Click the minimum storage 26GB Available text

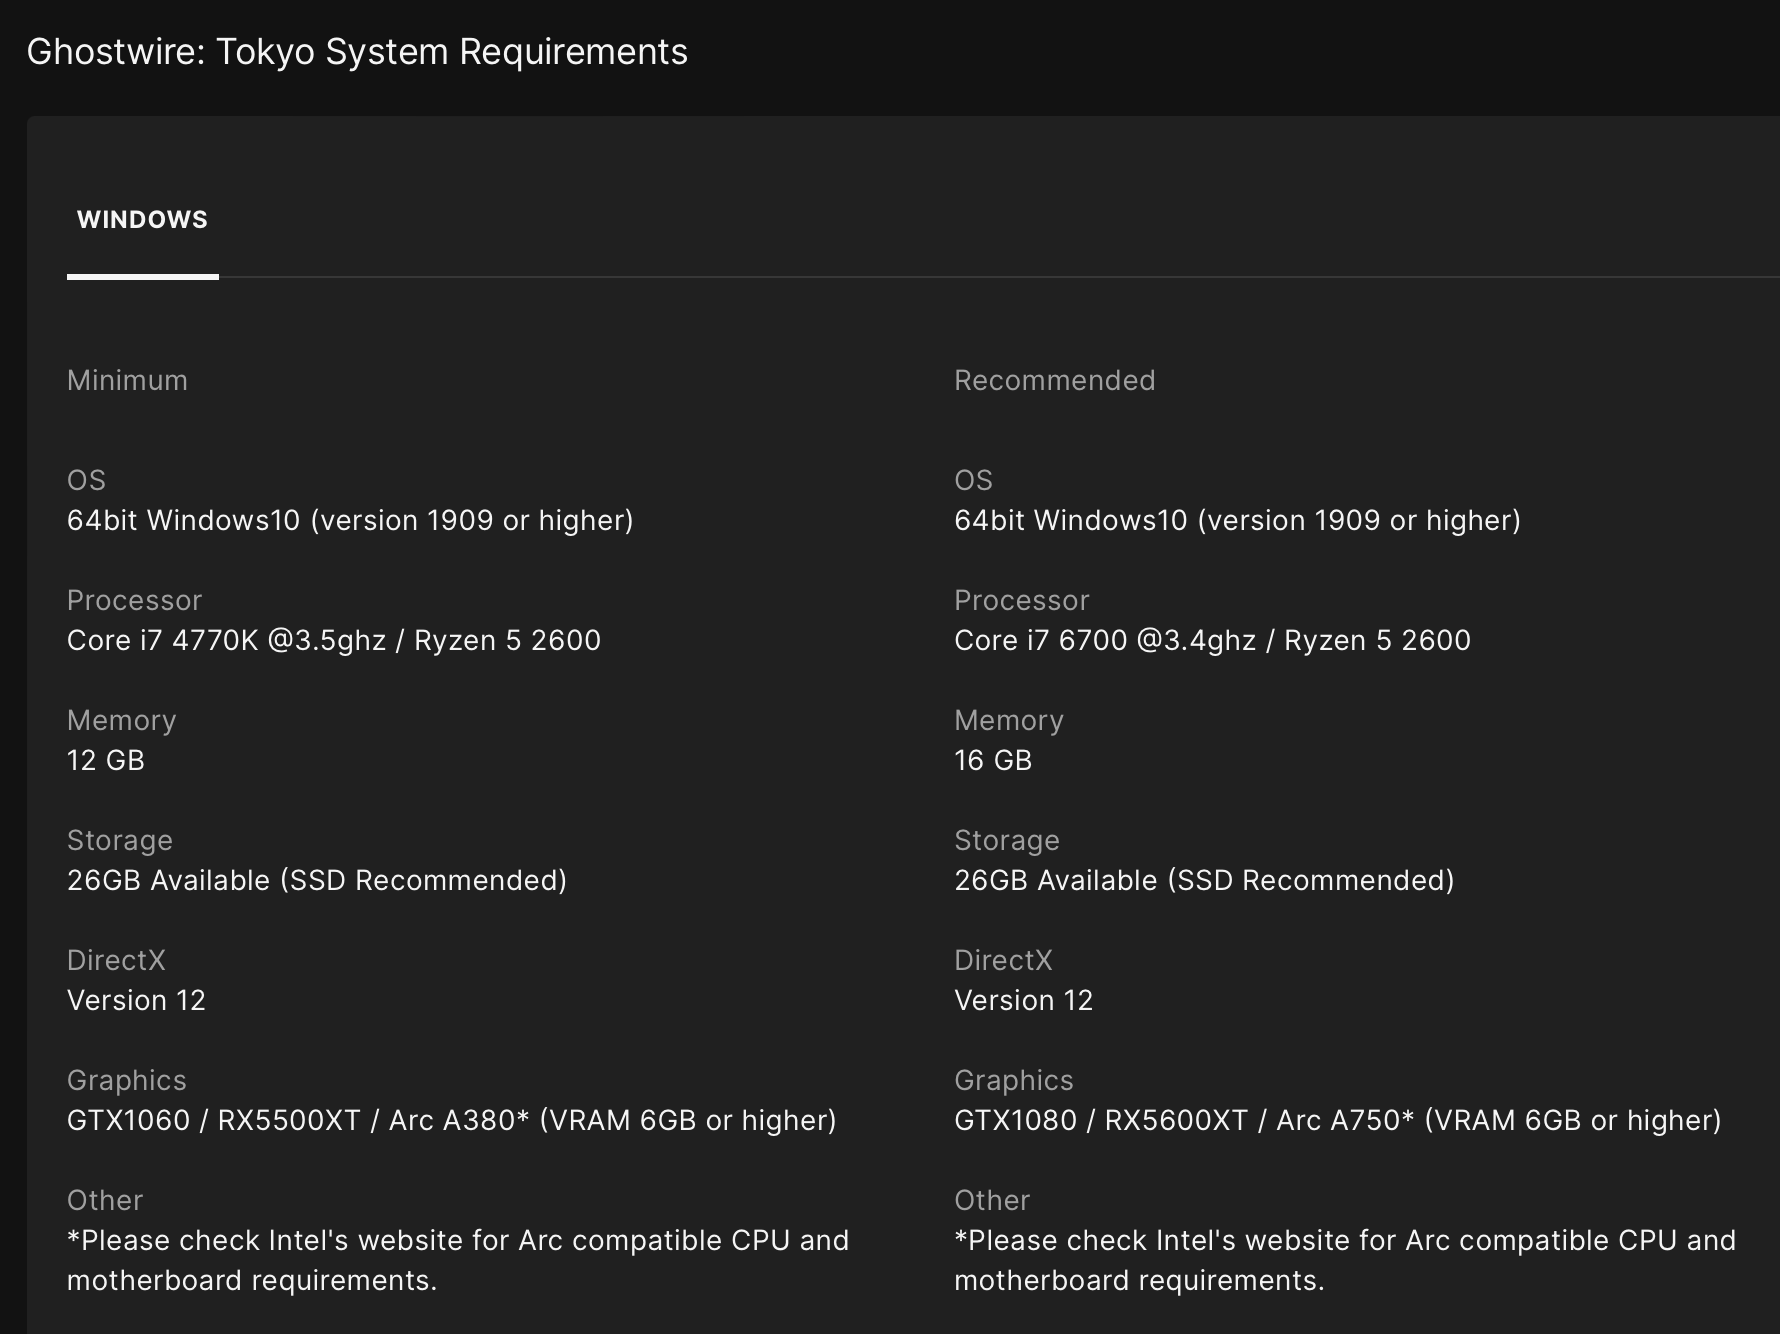(x=317, y=880)
